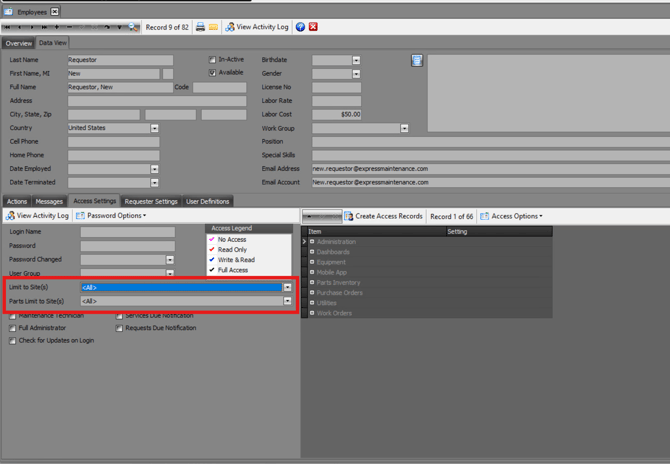
Task: Toggle the In-Active checkbox
Action: click(212, 60)
